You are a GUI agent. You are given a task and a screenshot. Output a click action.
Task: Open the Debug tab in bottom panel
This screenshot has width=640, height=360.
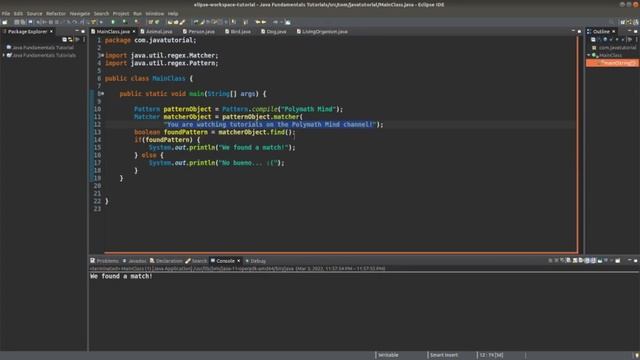point(258,261)
